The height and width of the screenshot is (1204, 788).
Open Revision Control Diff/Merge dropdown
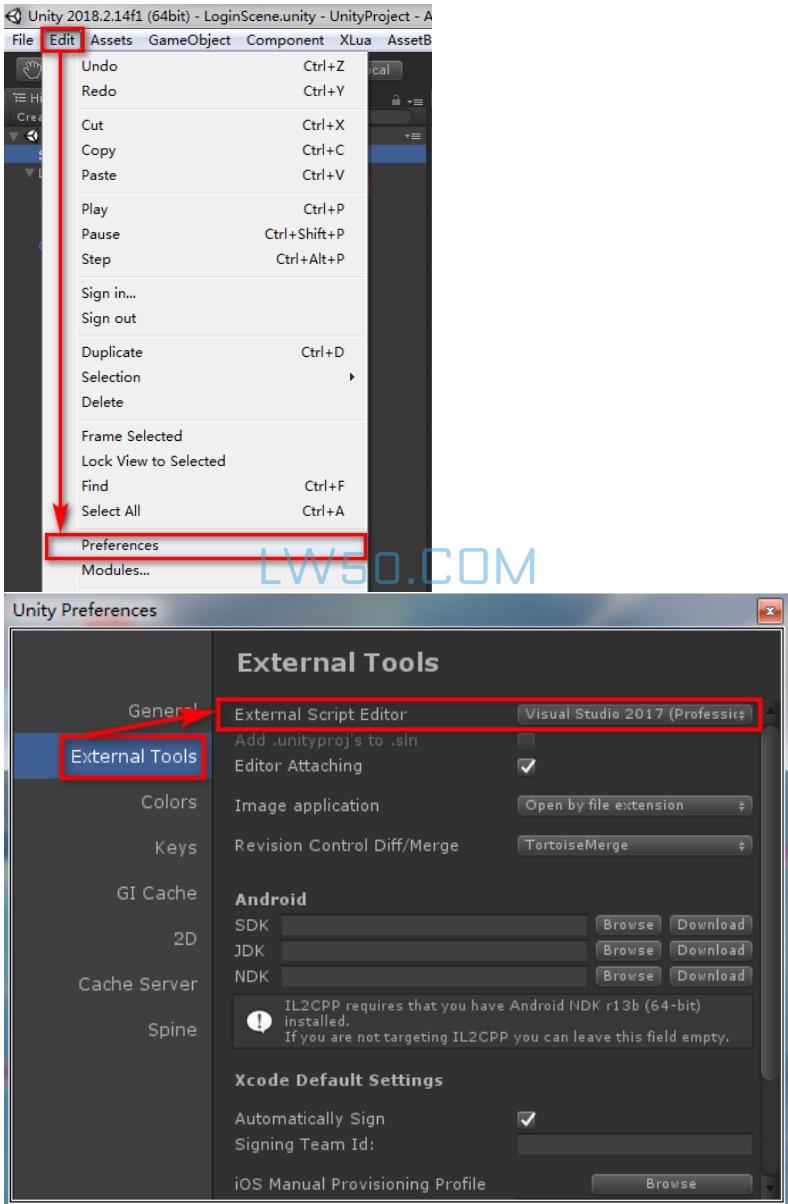[635, 845]
